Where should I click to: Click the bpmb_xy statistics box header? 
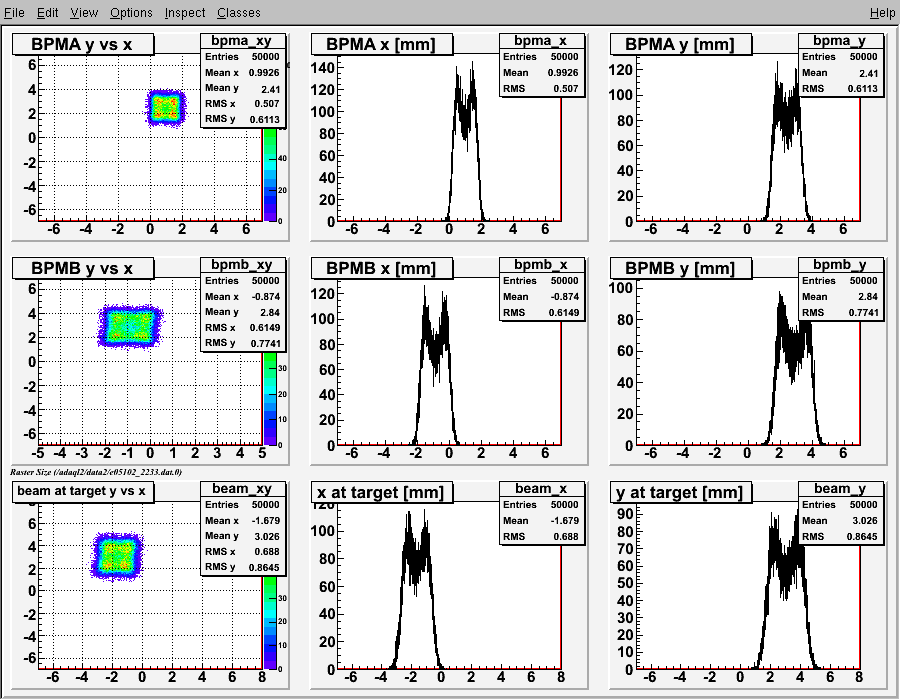click(x=242, y=265)
